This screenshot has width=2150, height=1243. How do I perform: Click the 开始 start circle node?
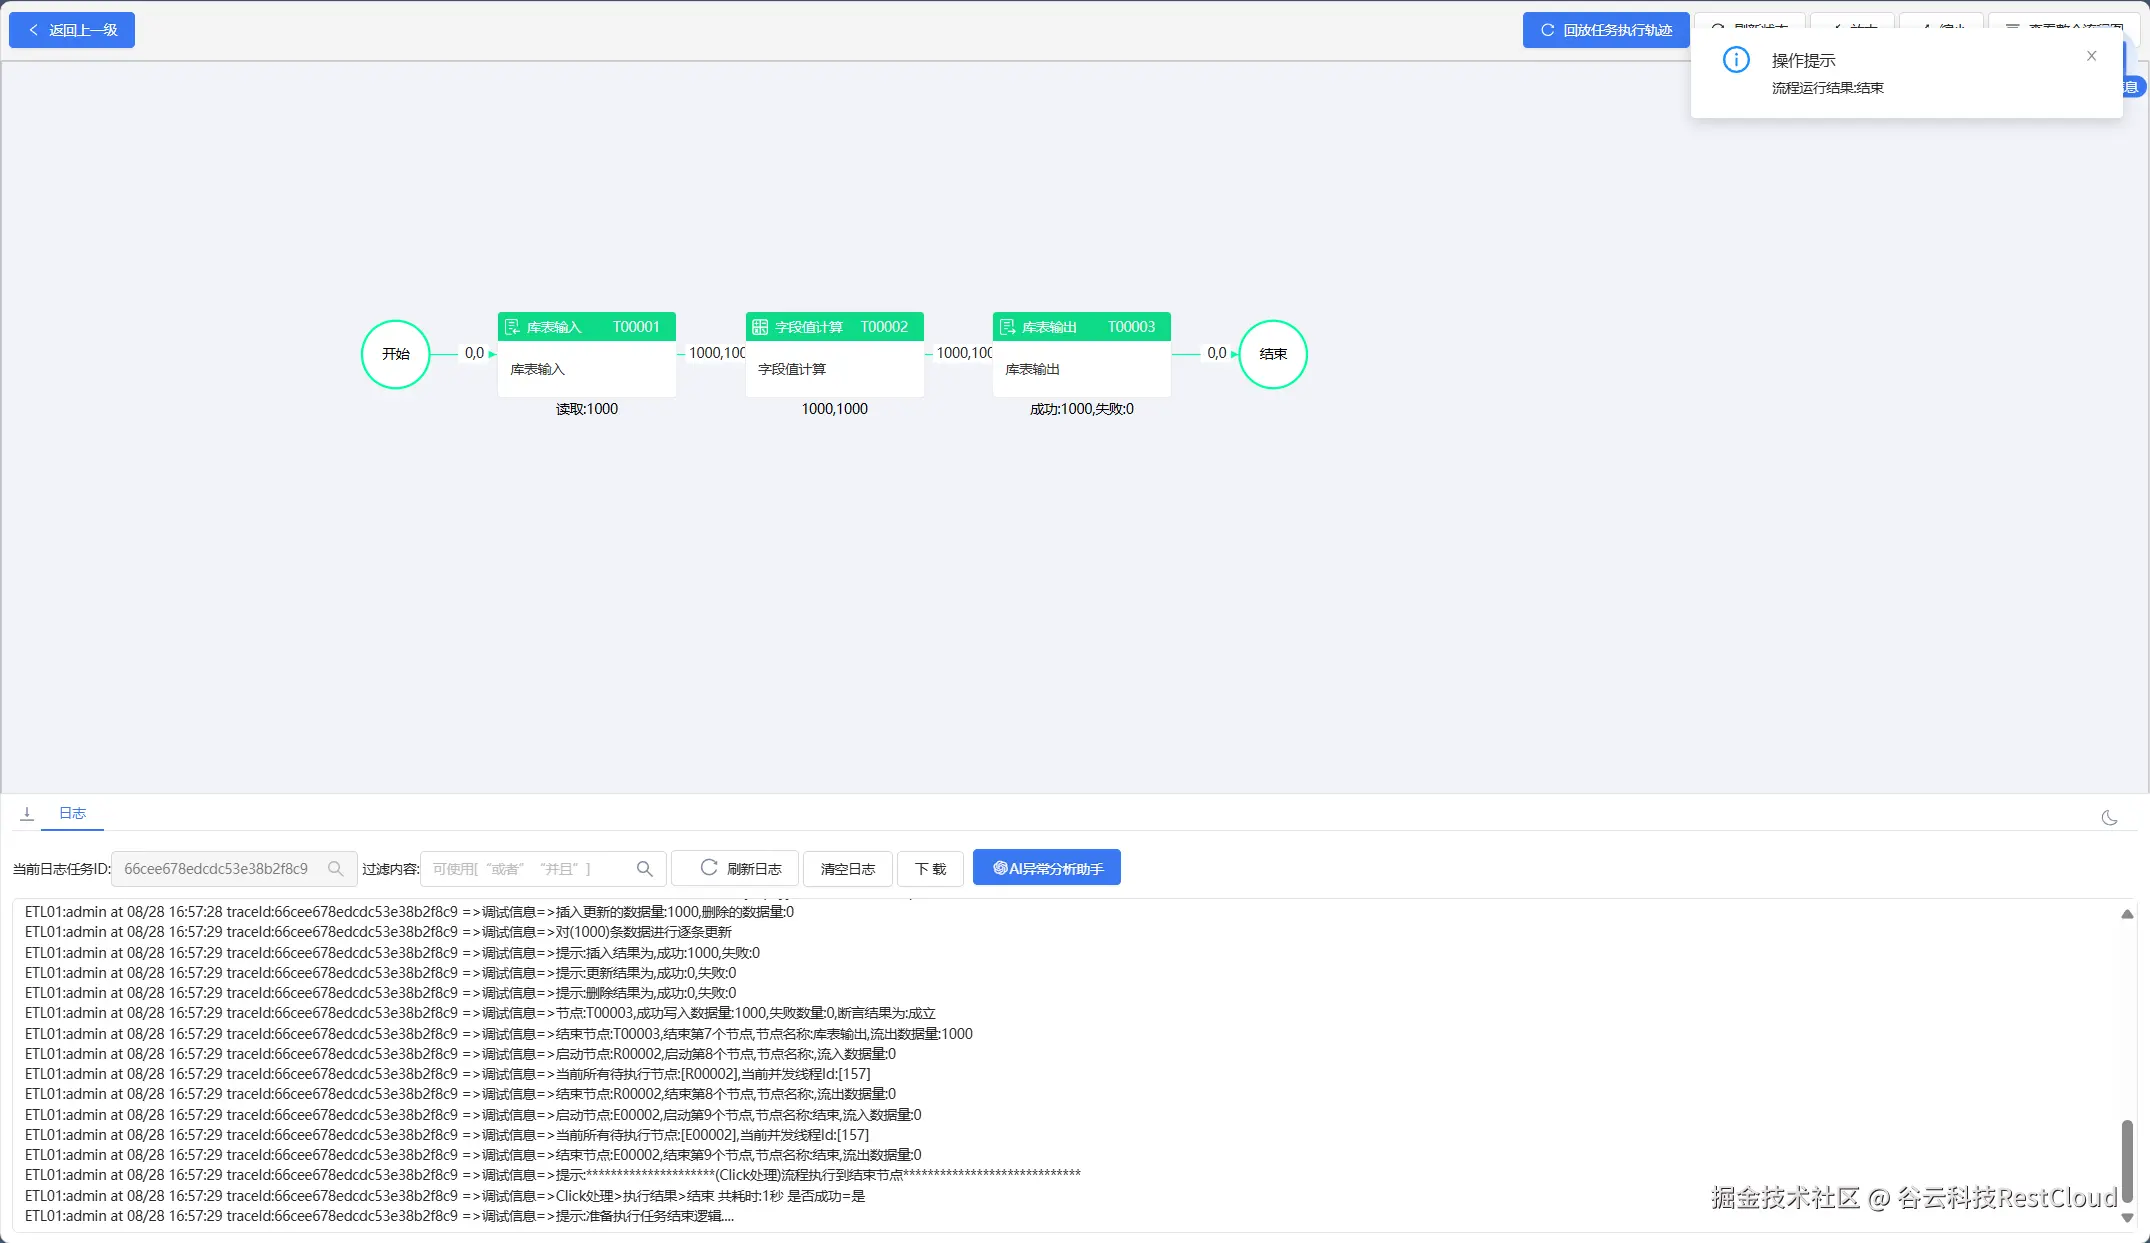(x=396, y=354)
